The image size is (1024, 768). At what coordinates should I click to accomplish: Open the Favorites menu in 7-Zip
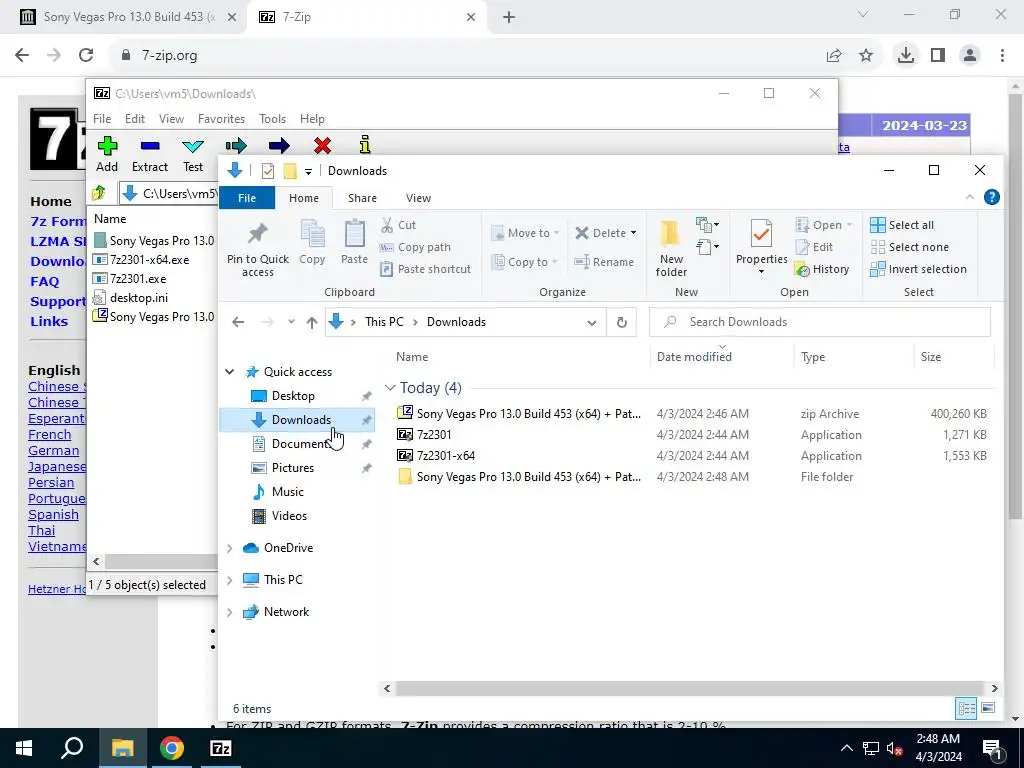point(221,119)
